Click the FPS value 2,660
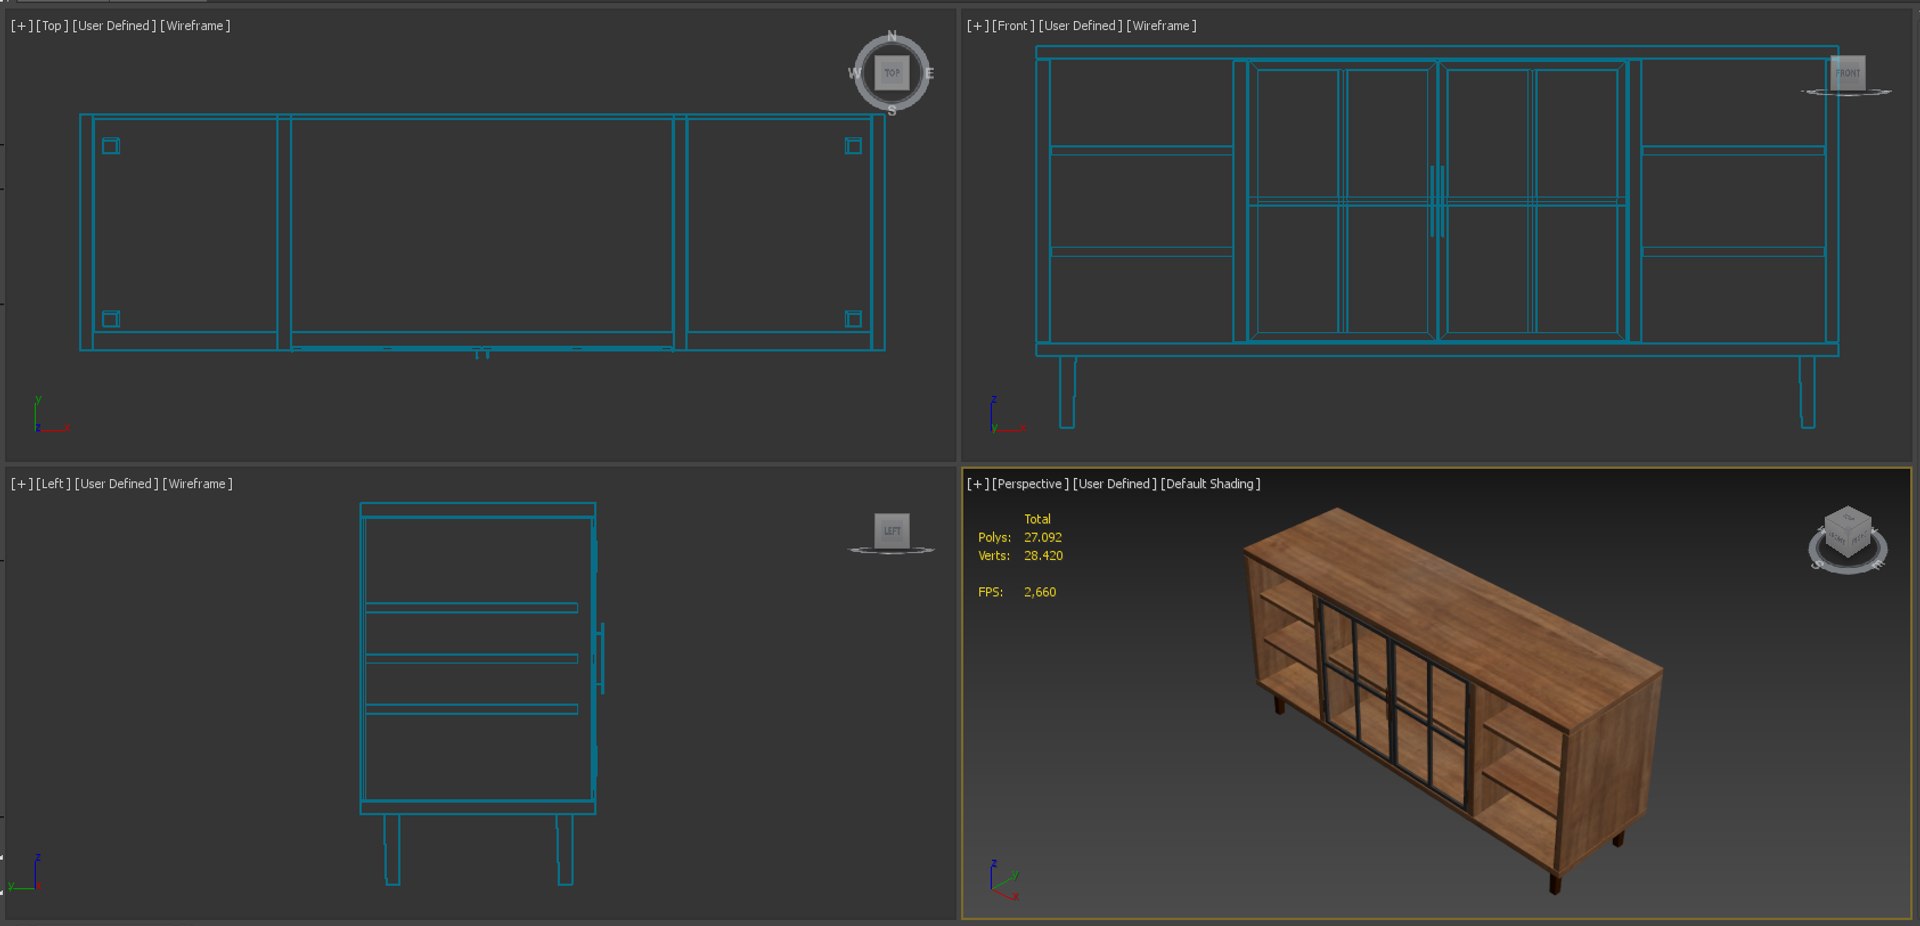 (1040, 592)
